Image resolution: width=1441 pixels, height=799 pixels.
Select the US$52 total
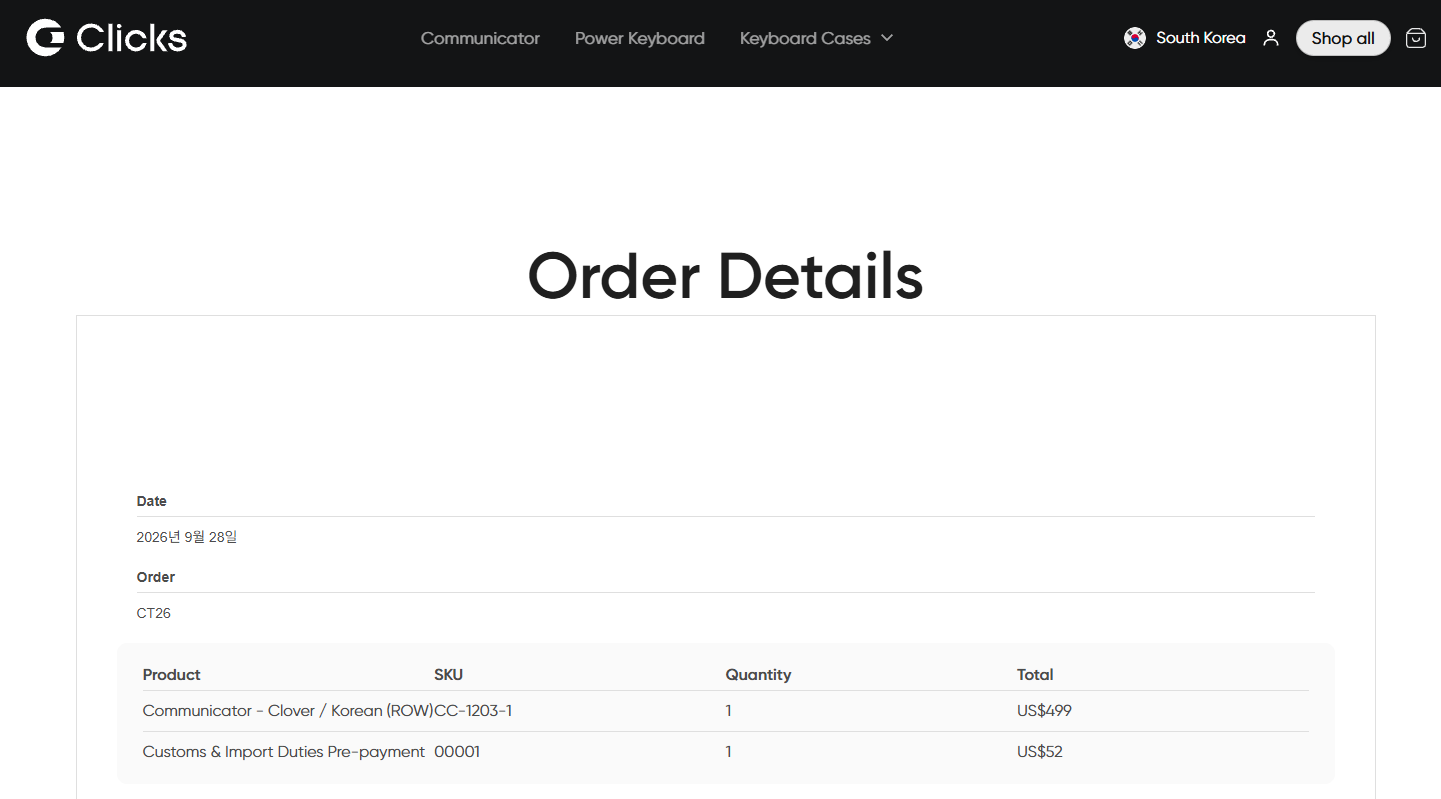point(1040,752)
